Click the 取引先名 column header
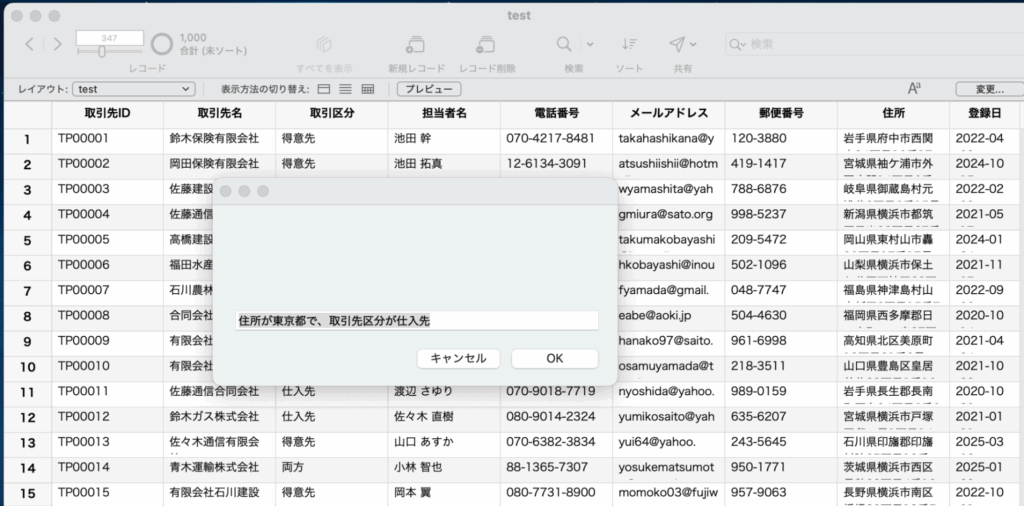Viewport: 1024px width, 506px height. tap(219, 113)
